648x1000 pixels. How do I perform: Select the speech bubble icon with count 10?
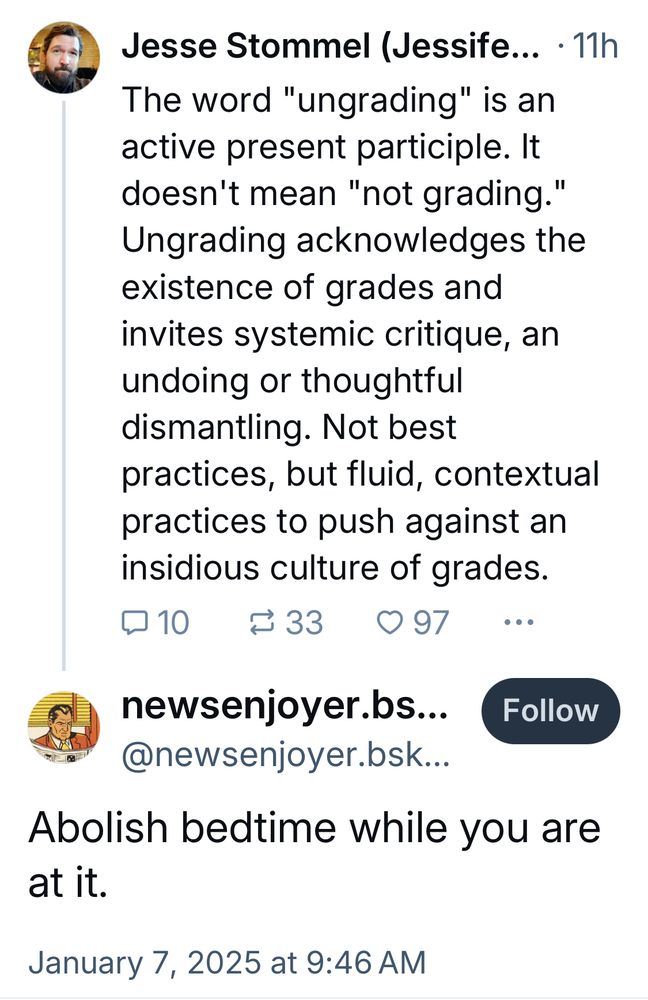click(133, 622)
